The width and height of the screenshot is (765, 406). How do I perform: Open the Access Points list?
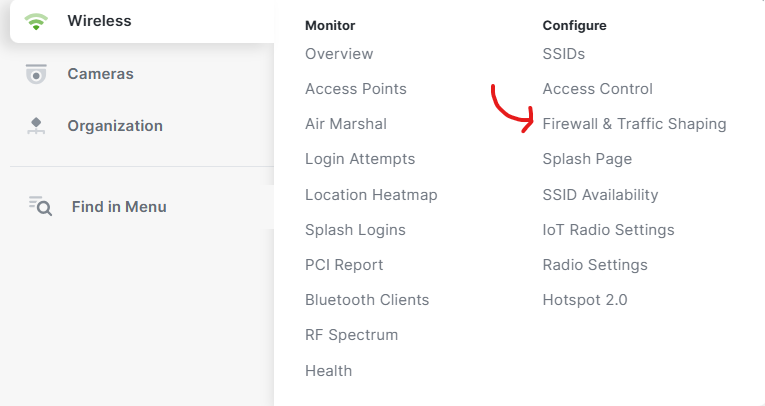(x=356, y=89)
